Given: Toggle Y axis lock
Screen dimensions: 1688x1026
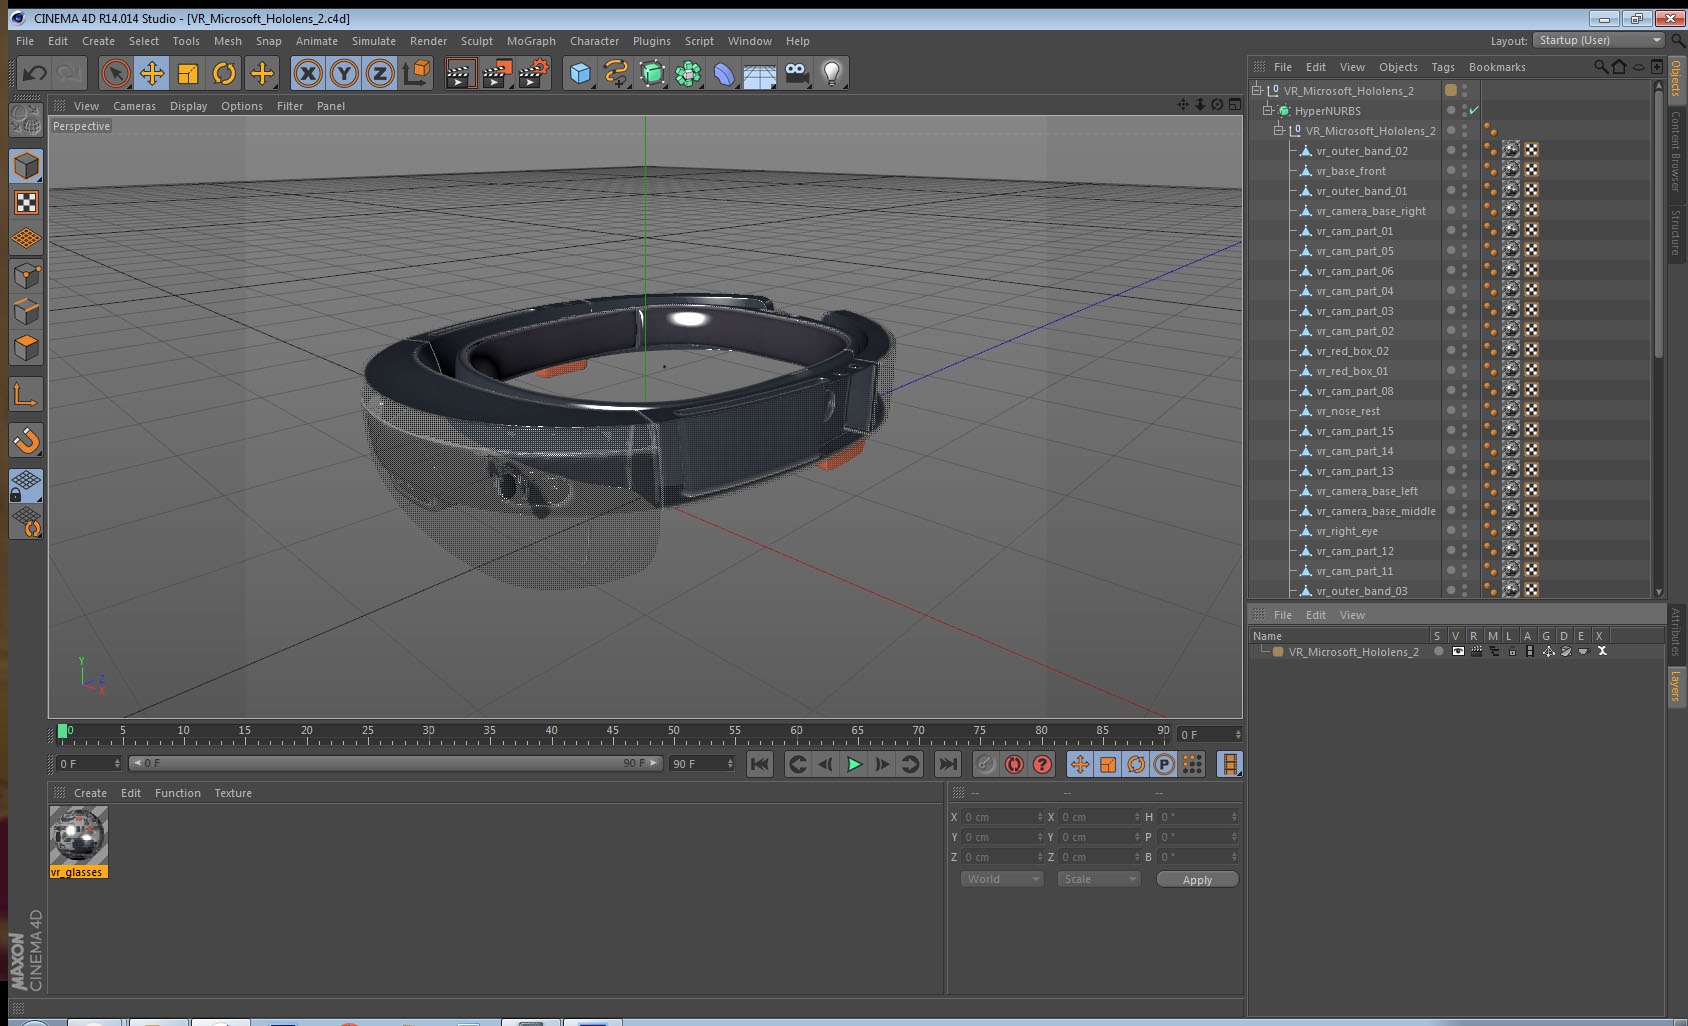Looking at the screenshot, I should pyautogui.click(x=344, y=73).
